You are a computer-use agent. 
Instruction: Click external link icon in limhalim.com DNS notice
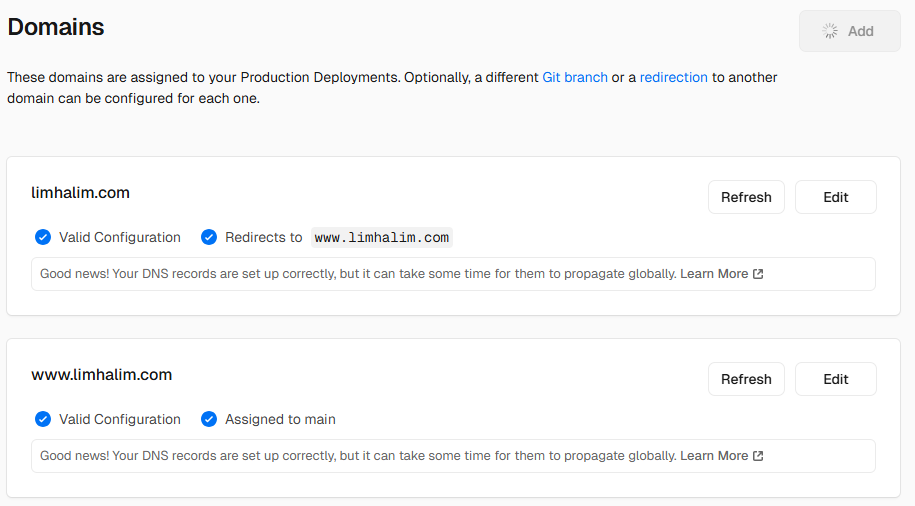click(x=758, y=274)
